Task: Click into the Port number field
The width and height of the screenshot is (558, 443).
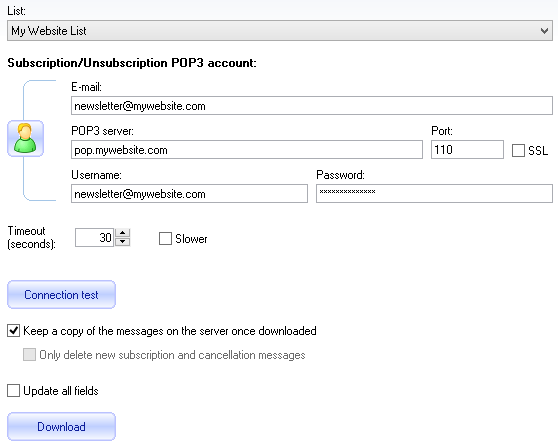Action: [x=467, y=149]
